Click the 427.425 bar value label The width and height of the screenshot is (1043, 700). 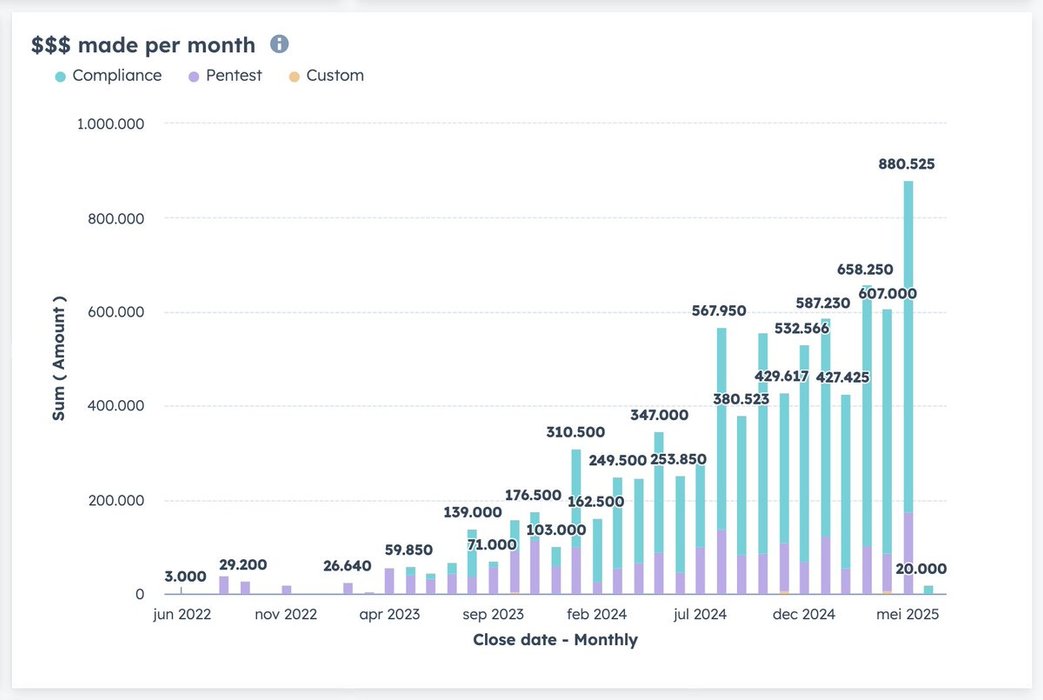[x=842, y=377]
